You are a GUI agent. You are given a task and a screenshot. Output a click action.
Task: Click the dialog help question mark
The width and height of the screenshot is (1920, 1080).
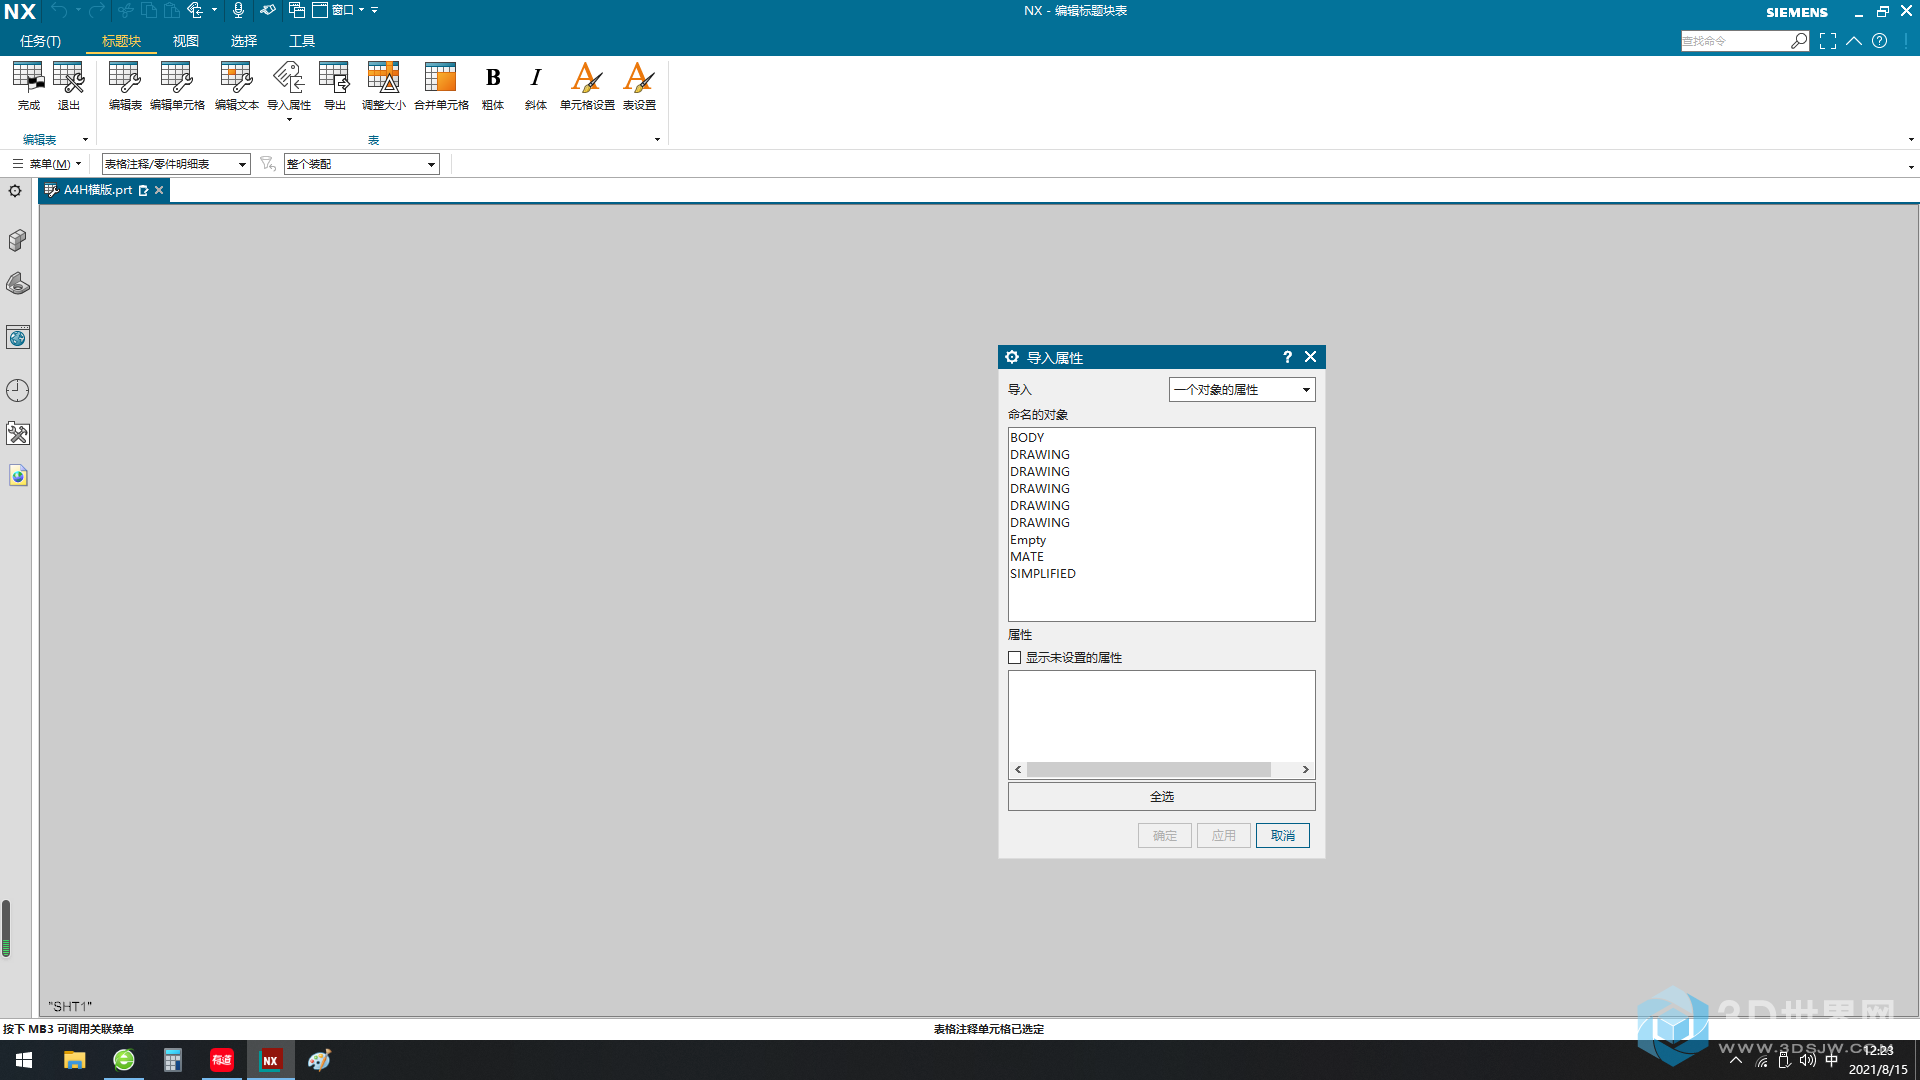tap(1287, 357)
